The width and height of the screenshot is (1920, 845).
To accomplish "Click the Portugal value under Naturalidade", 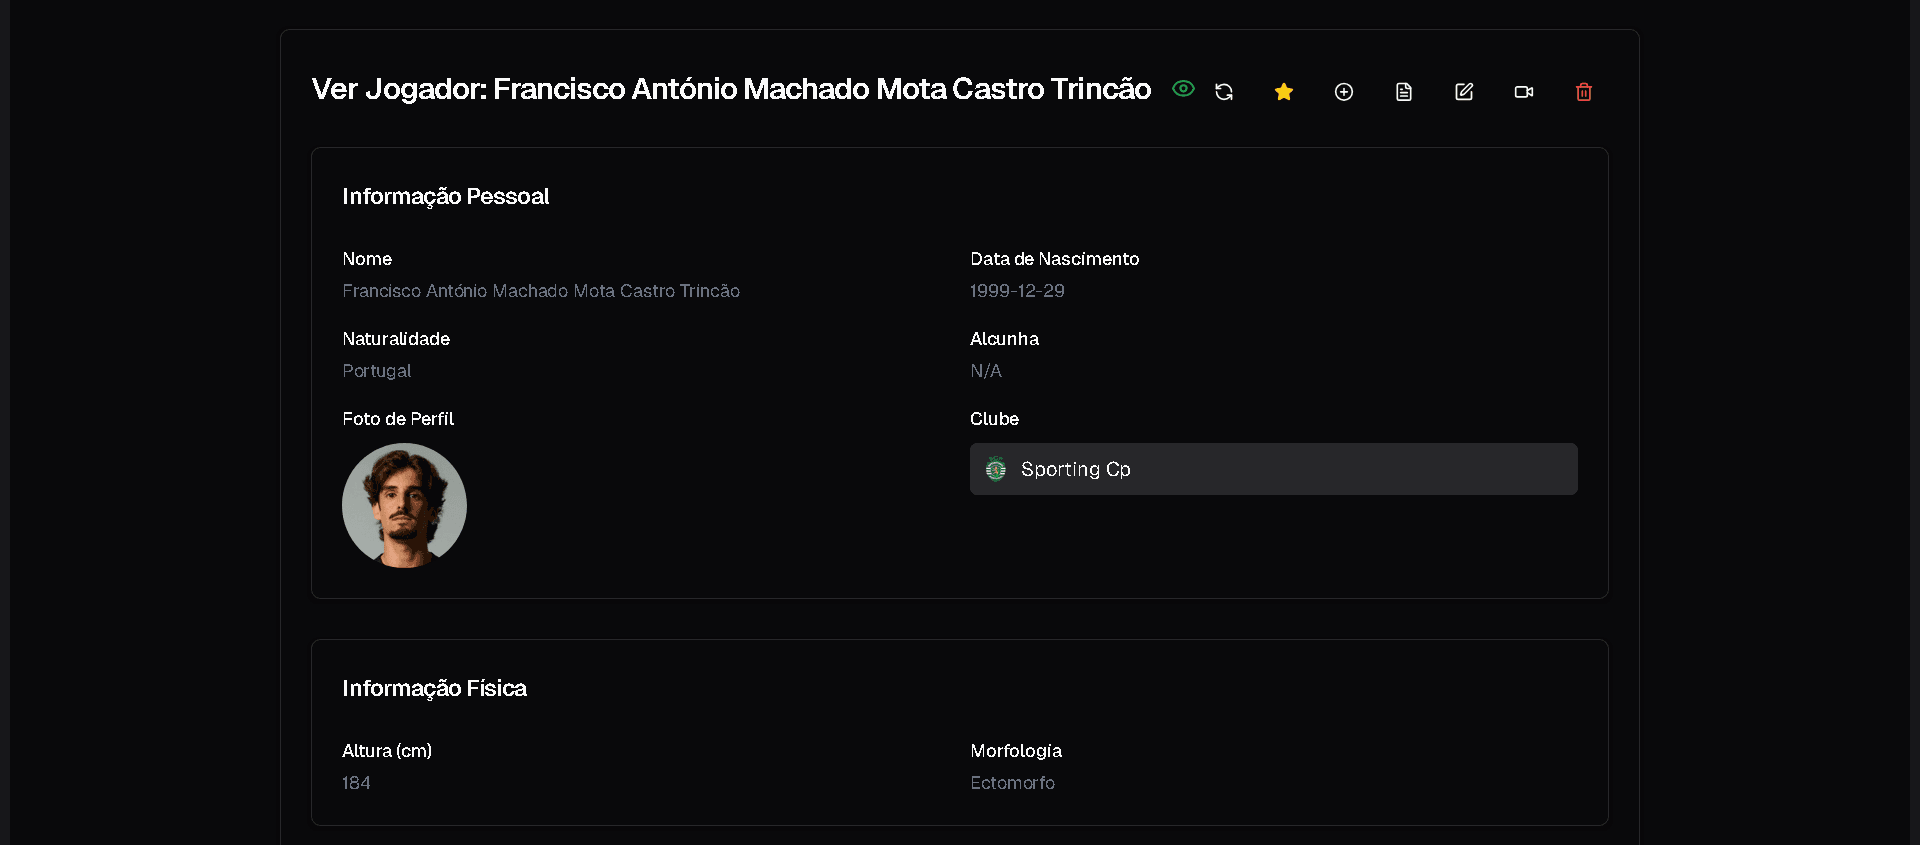I will (376, 371).
